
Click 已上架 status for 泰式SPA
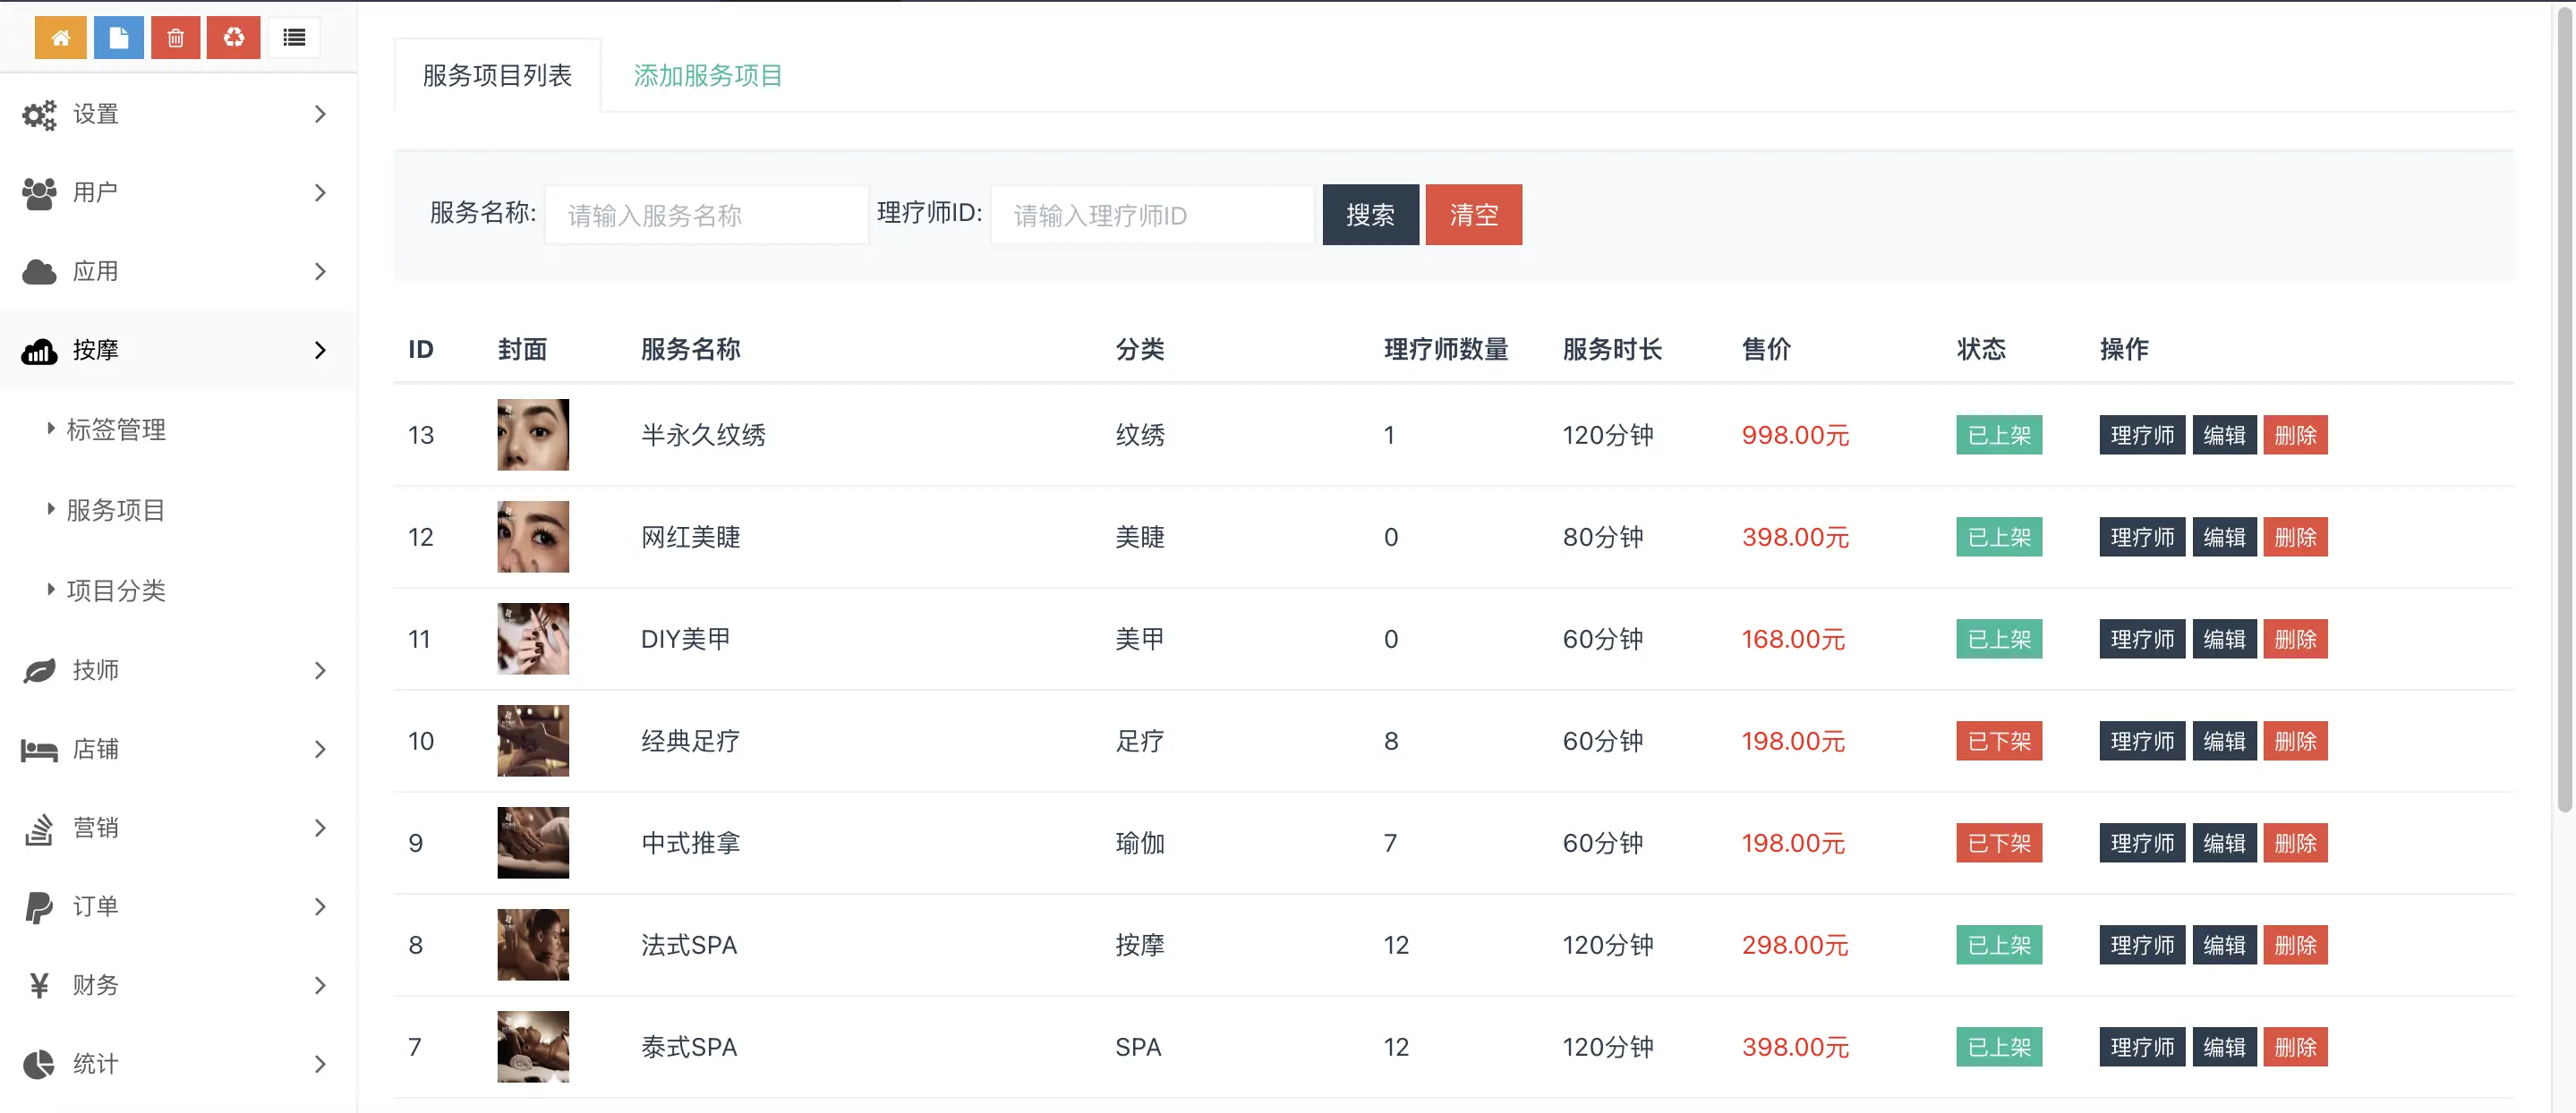(x=1998, y=1047)
